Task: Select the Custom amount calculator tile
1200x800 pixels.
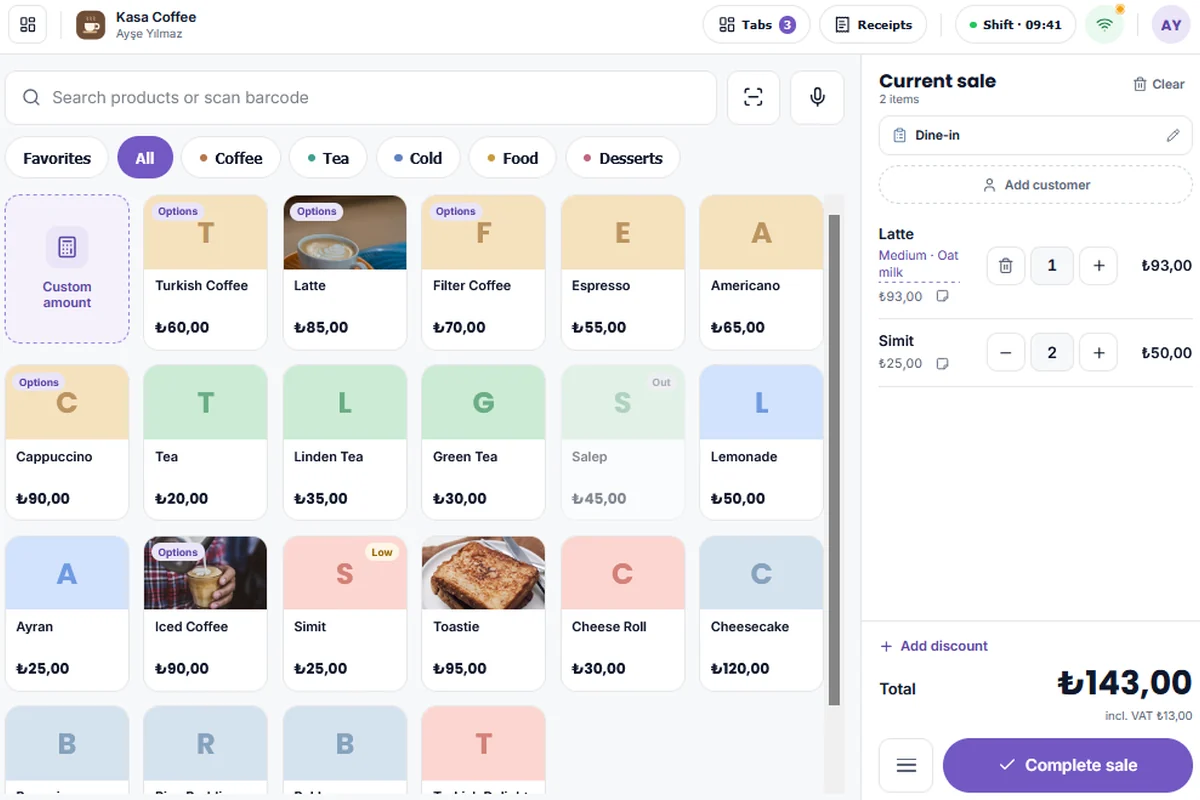Action: point(67,269)
